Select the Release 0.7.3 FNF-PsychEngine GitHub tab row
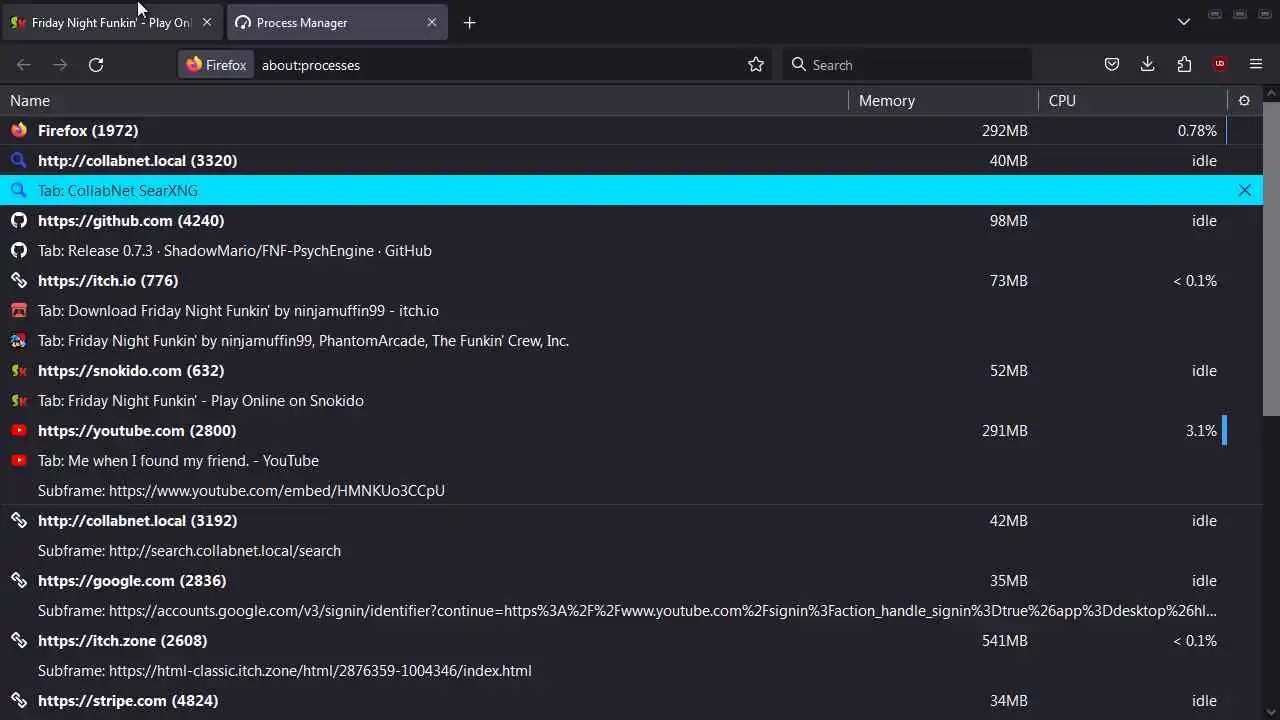The height and width of the screenshot is (720, 1280). click(631, 250)
